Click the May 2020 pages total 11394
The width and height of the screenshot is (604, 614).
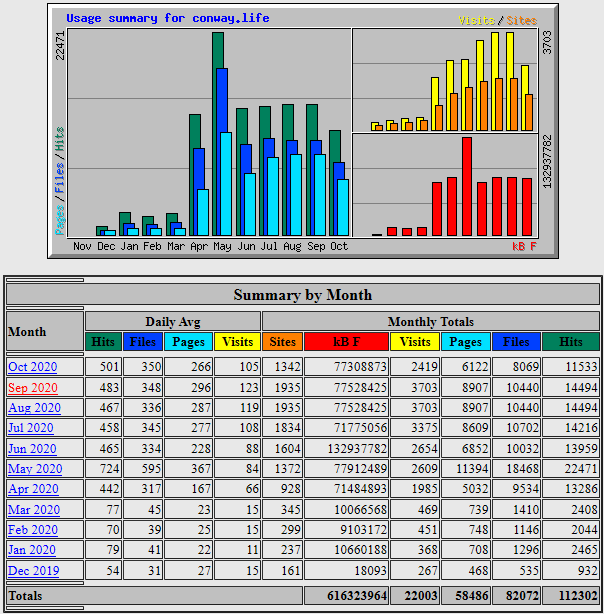click(472, 469)
